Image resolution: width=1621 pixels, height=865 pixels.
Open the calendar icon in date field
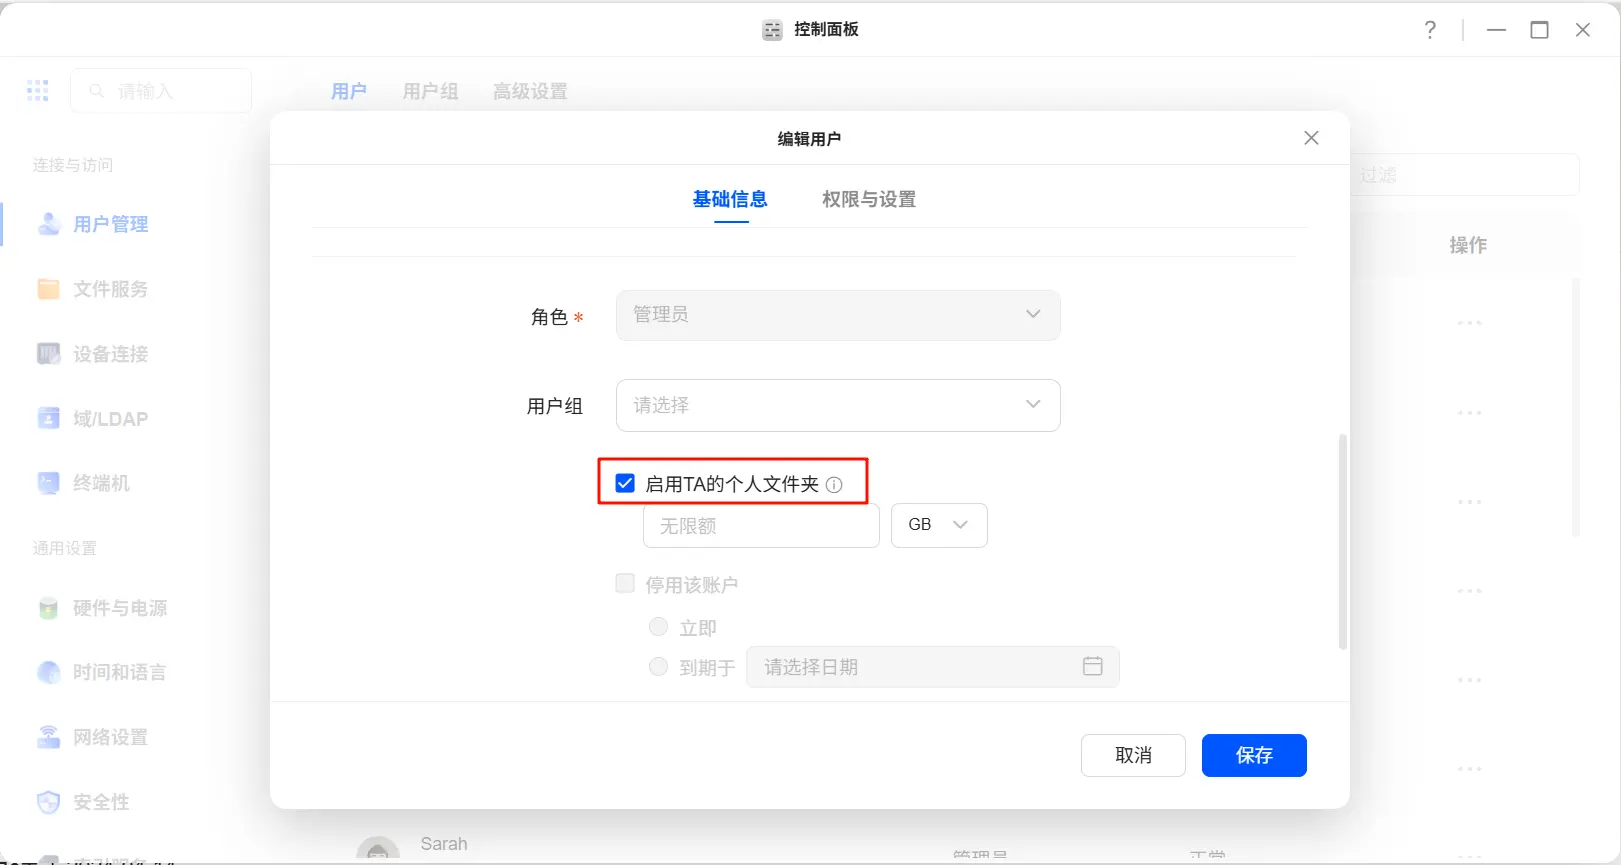point(1092,666)
